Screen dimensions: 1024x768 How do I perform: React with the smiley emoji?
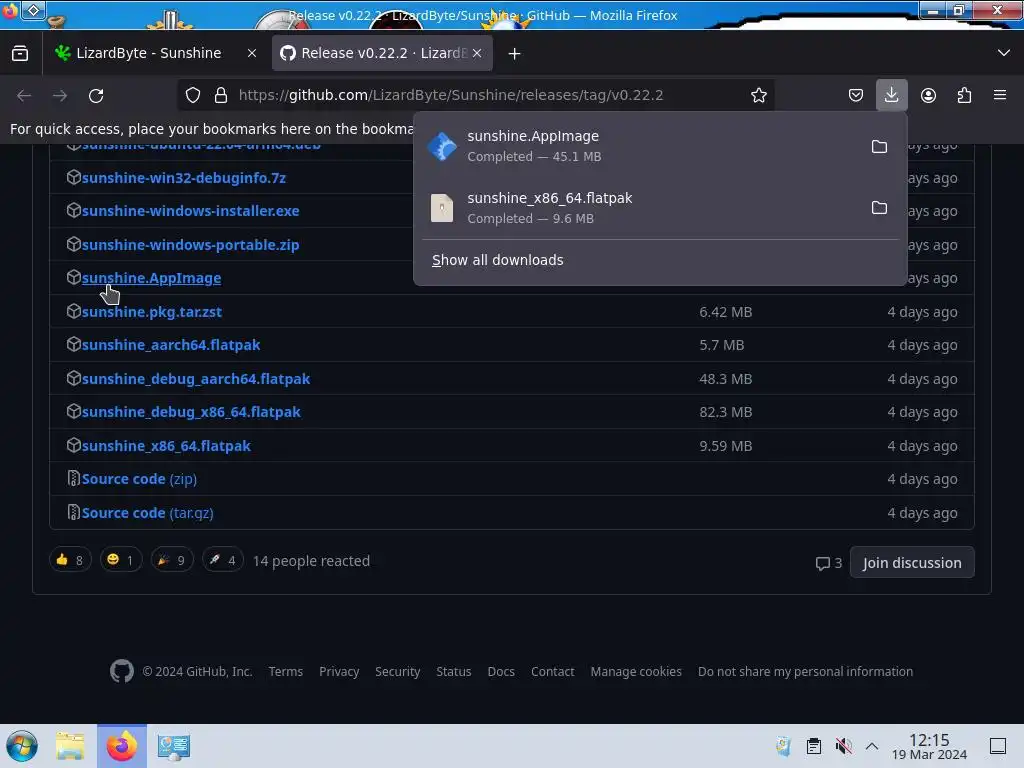click(121, 560)
